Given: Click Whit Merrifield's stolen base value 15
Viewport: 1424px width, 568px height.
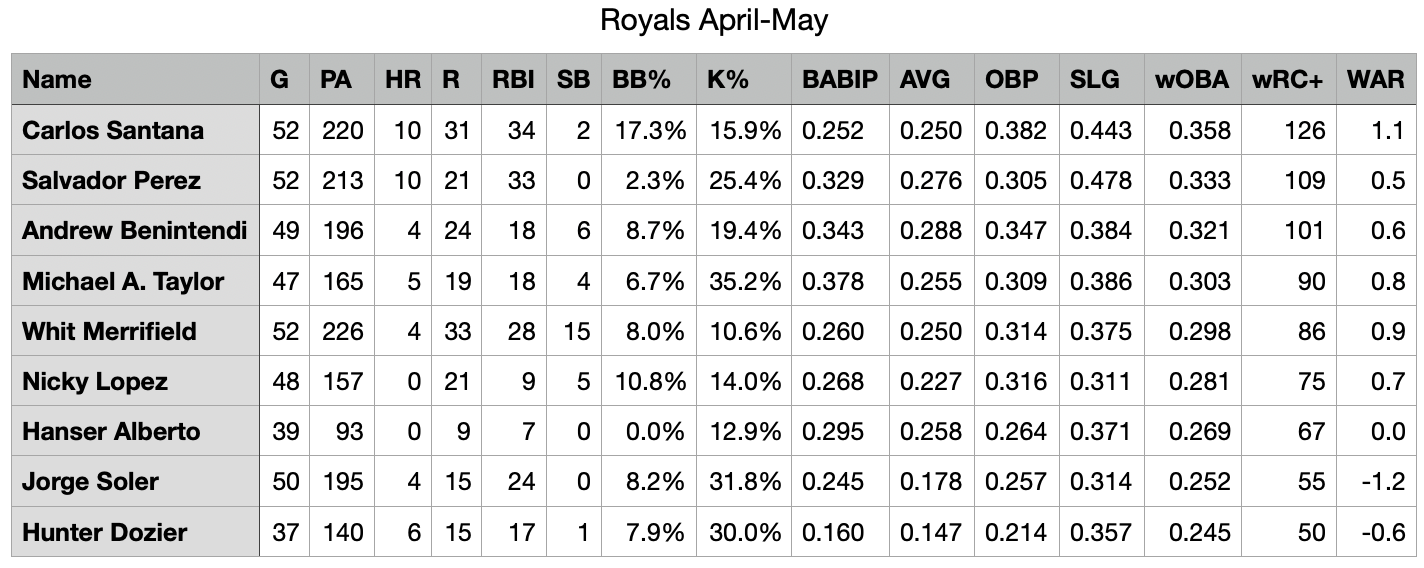Looking at the screenshot, I should click(x=576, y=331).
